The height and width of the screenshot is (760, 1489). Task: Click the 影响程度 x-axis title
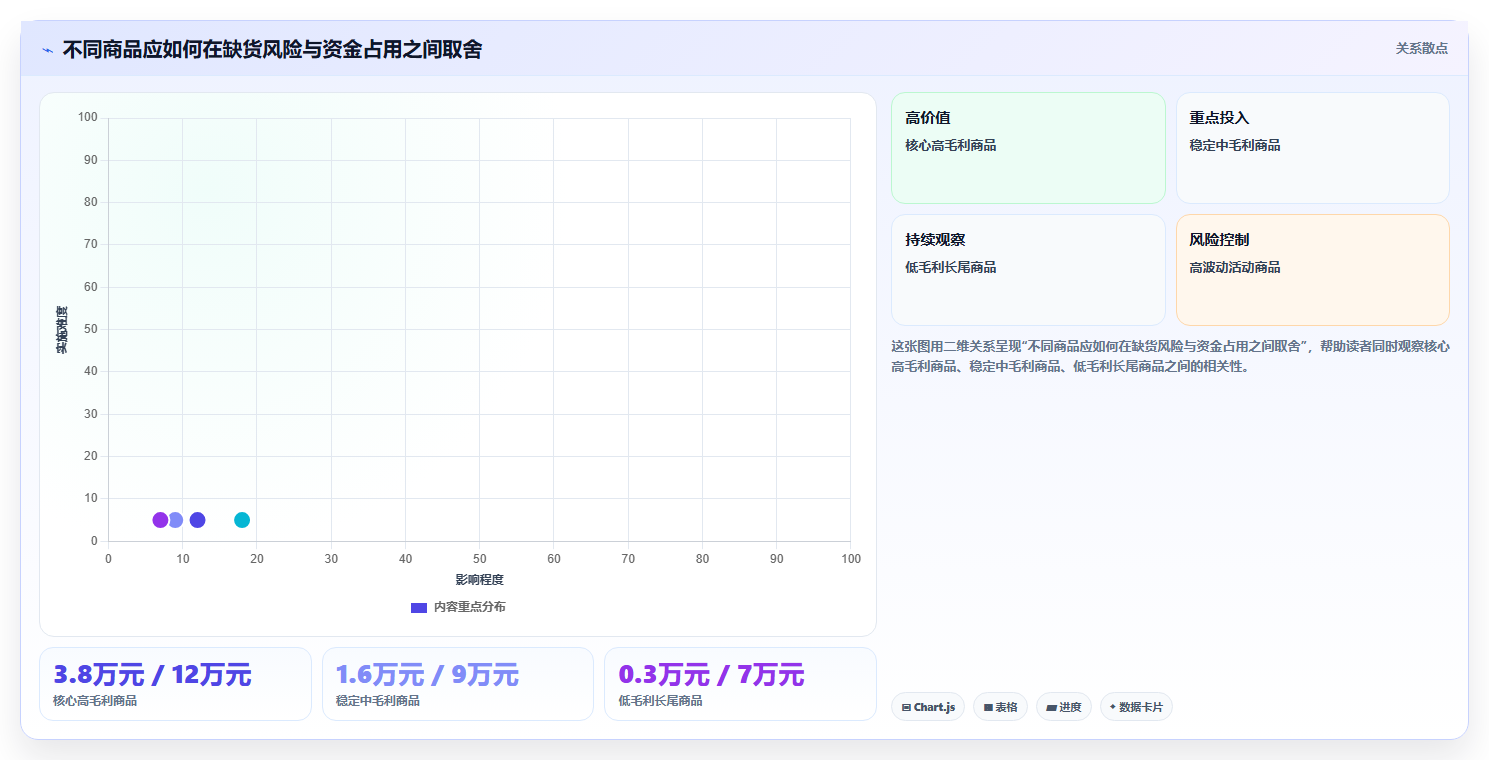[x=479, y=580]
